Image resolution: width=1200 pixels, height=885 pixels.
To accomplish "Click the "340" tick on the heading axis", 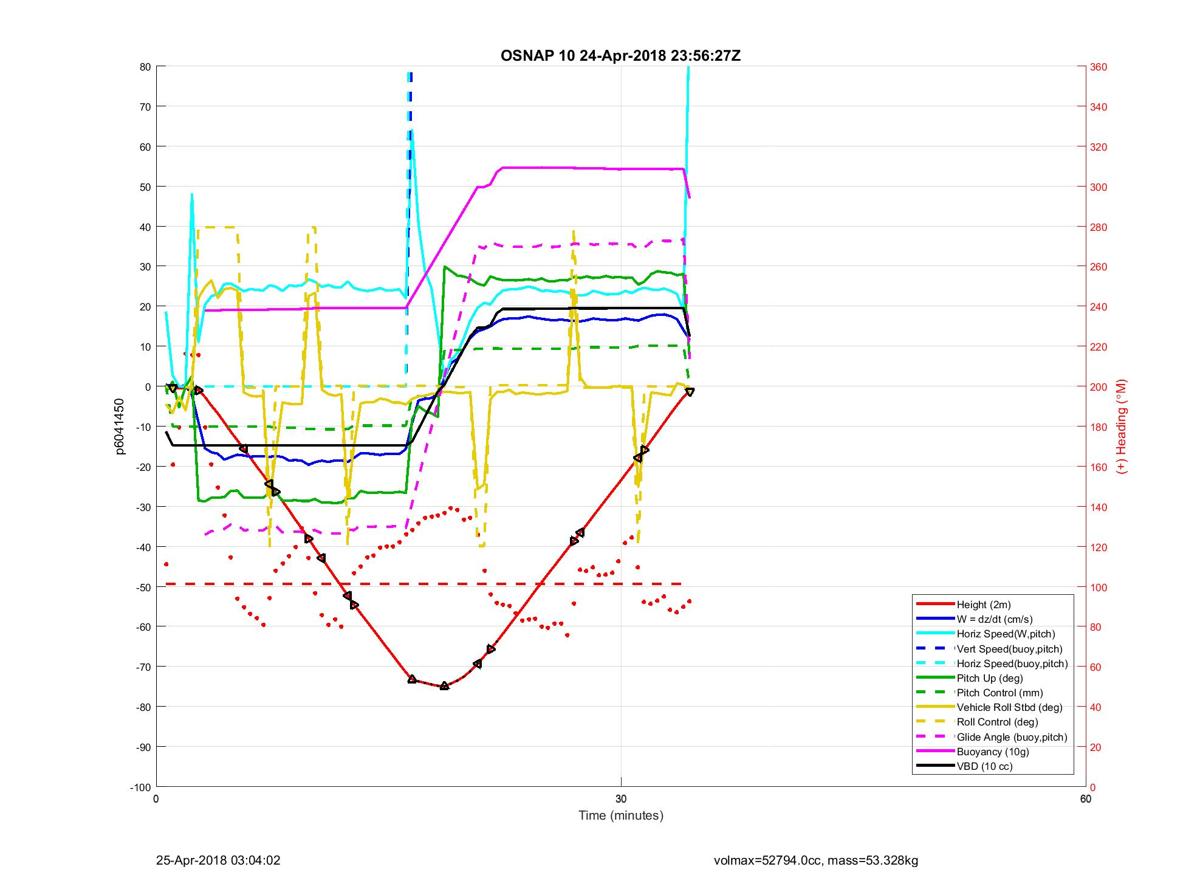I will [x=1100, y=107].
